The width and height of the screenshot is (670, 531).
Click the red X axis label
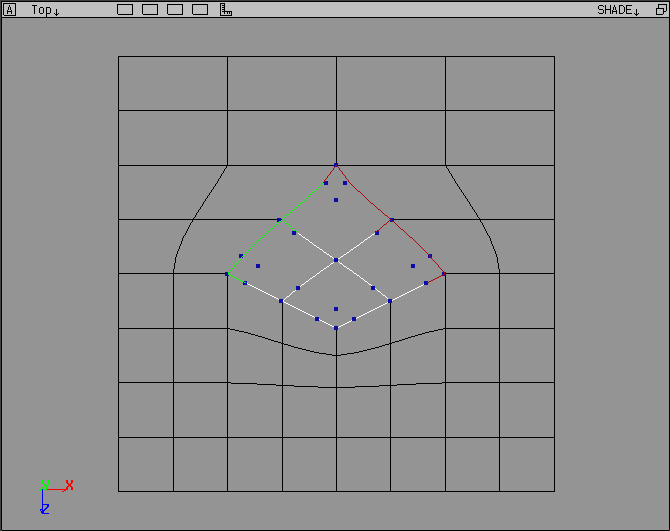[69, 485]
